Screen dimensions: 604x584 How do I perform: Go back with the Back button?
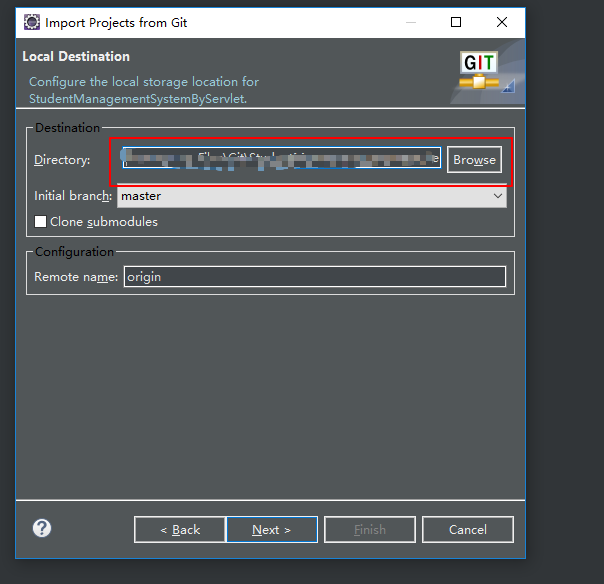tap(180, 529)
